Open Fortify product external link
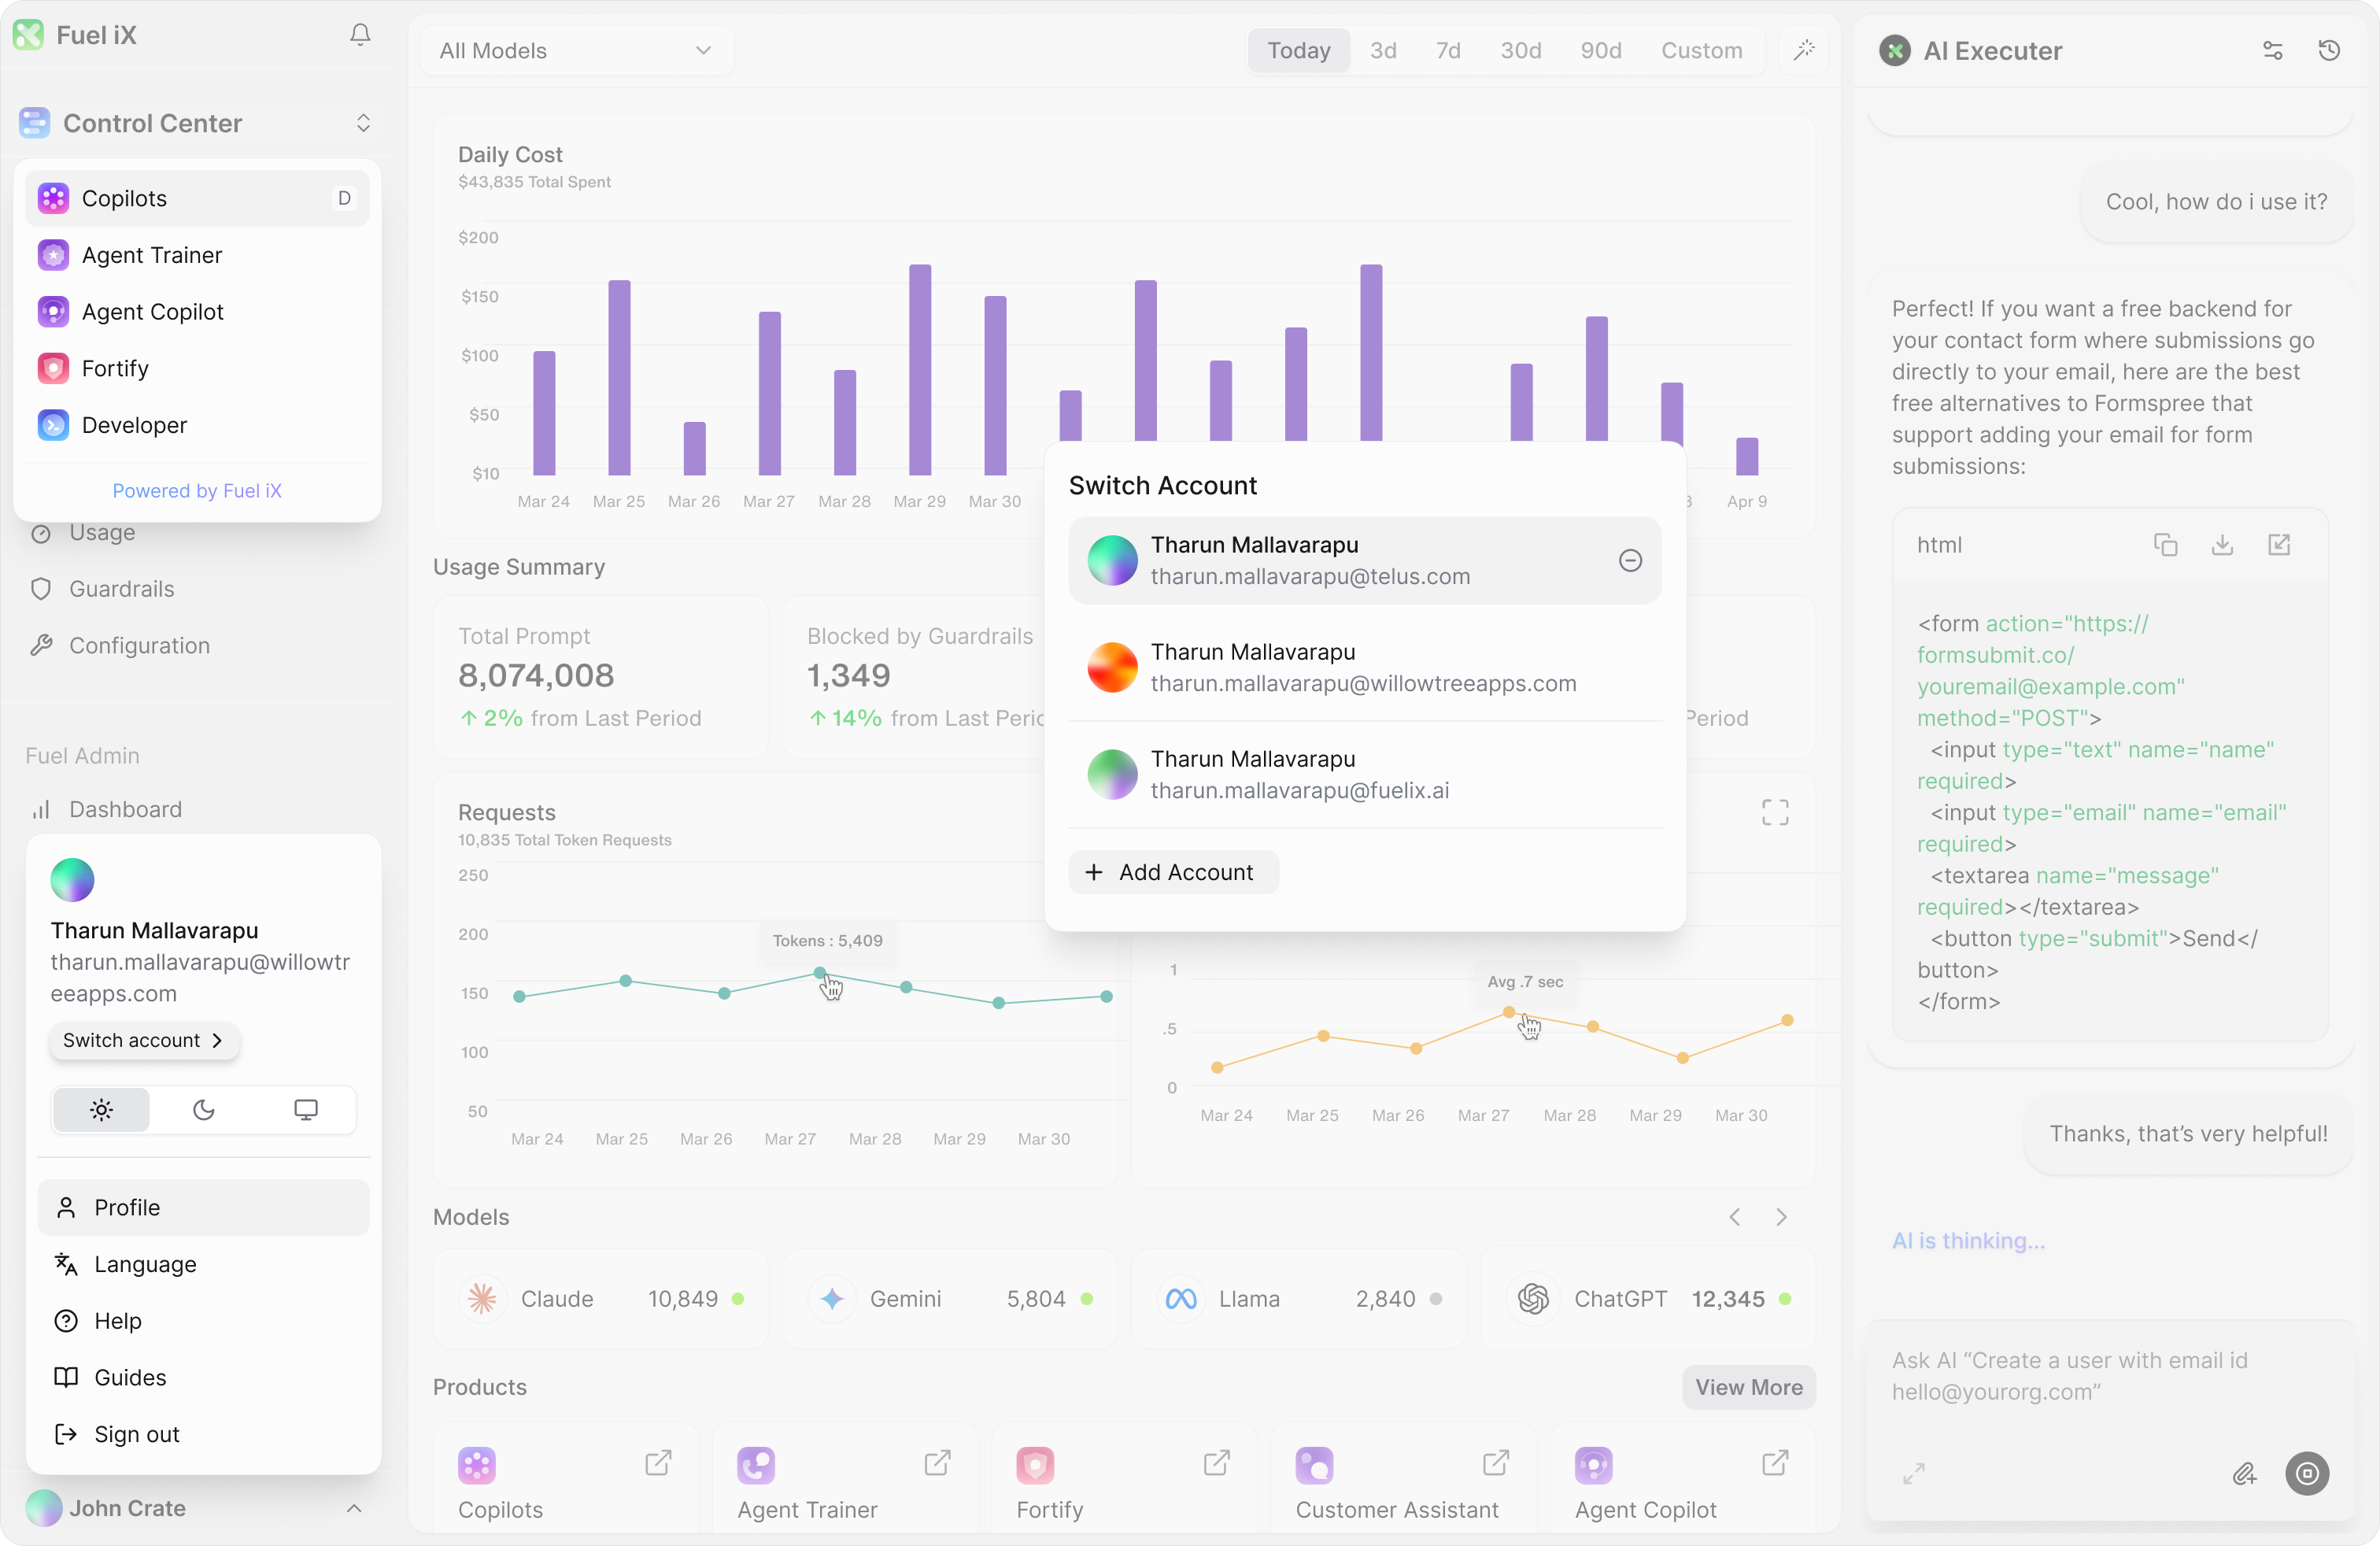Image resolution: width=2380 pixels, height=1546 pixels. [1216, 1463]
